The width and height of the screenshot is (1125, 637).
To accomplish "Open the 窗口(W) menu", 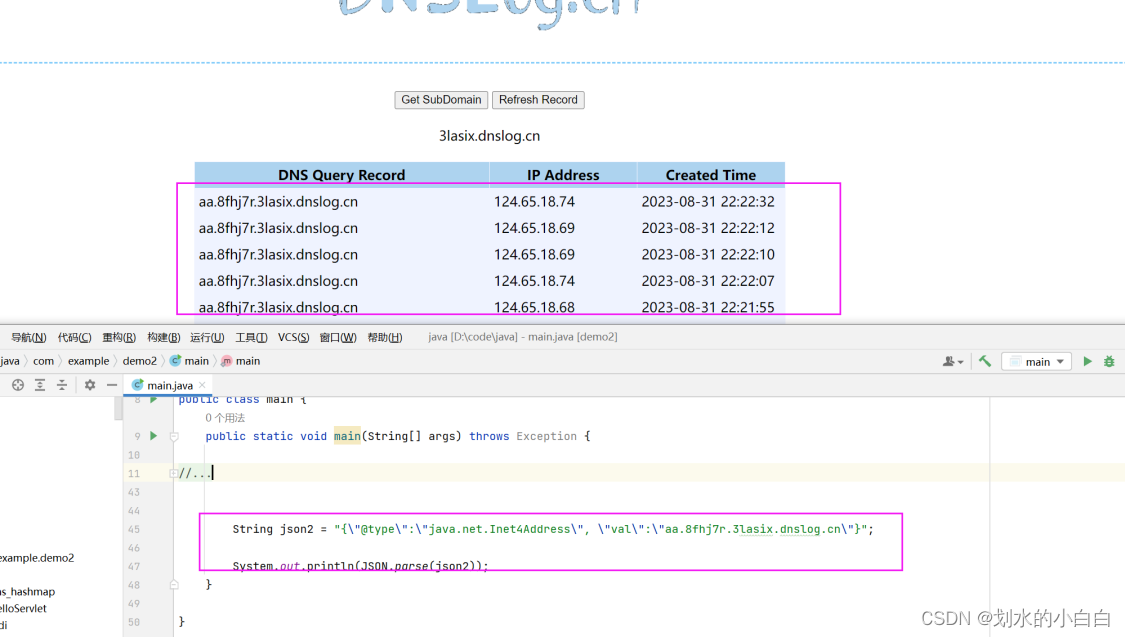I will click(x=338, y=337).
